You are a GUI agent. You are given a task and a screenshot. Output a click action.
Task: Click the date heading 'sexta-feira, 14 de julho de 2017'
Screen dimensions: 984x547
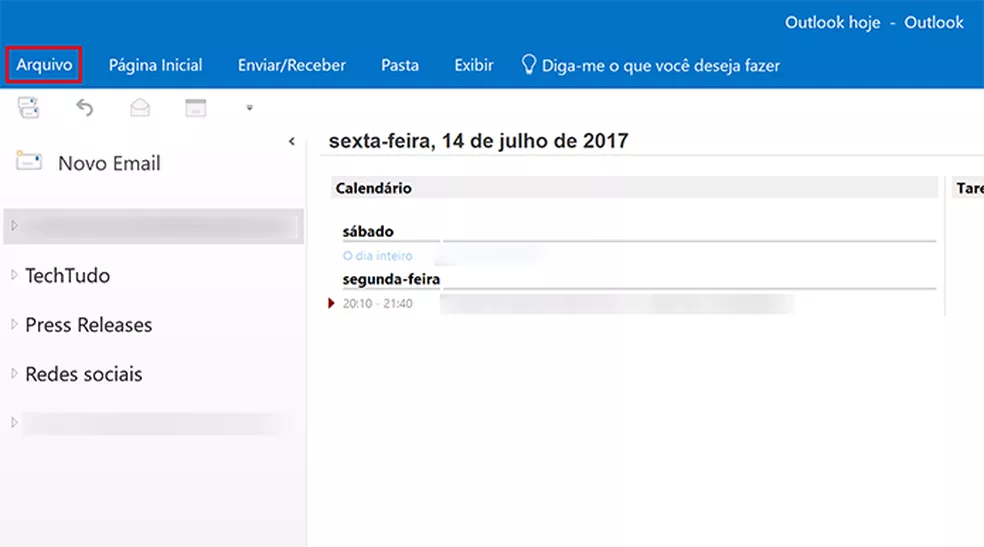tap(478, 141)
